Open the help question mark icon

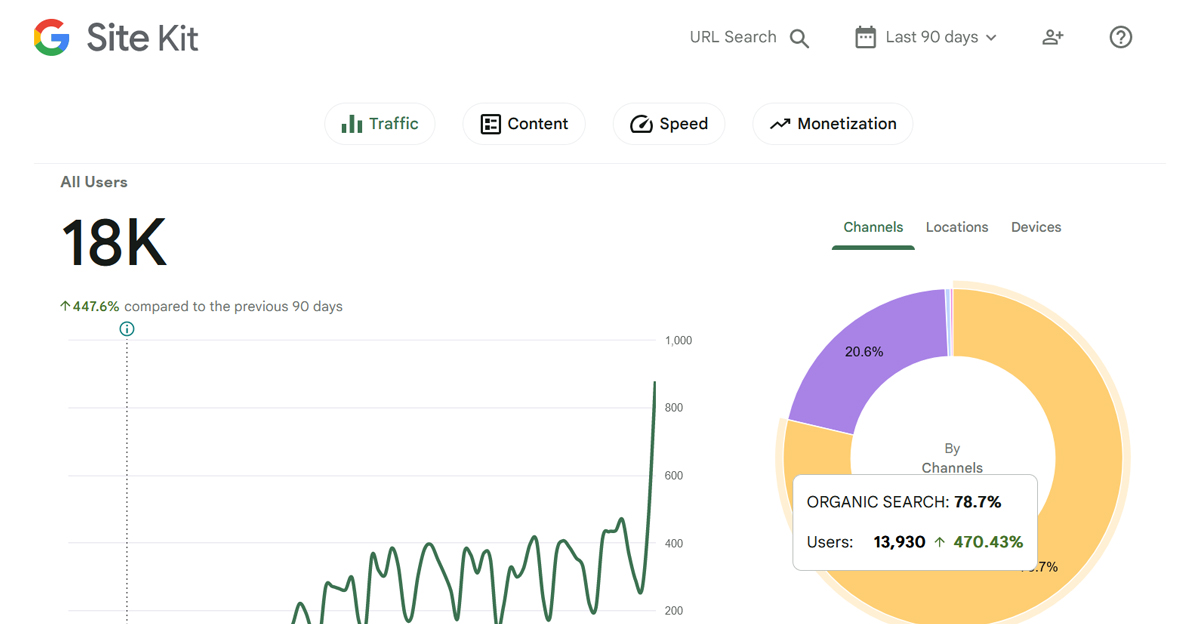point(1120,37)
